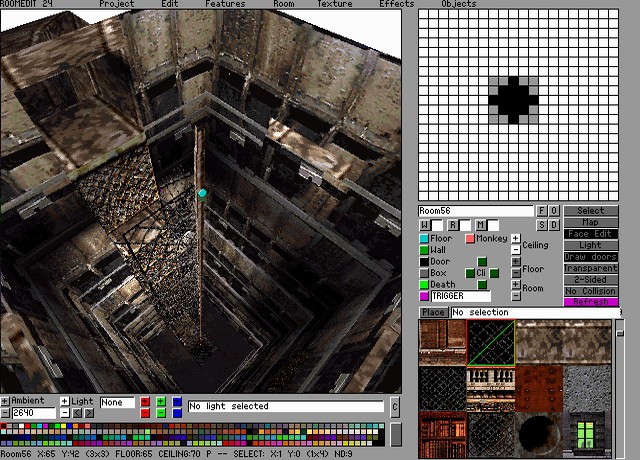The image size is (640, 460).
Task: Toggle the W room flag
Action: [424, 225]
